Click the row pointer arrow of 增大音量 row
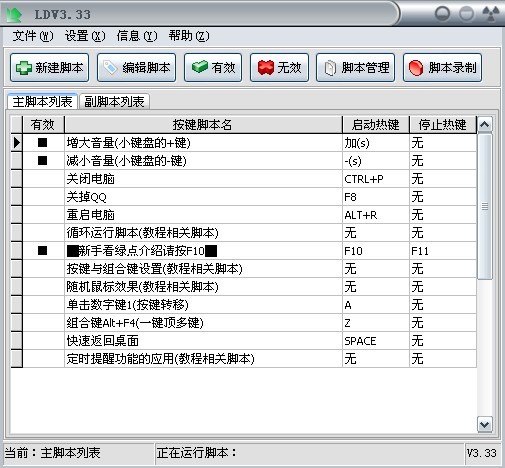The image size is (505, 468). pyautogui.click(x=16, y=143)
